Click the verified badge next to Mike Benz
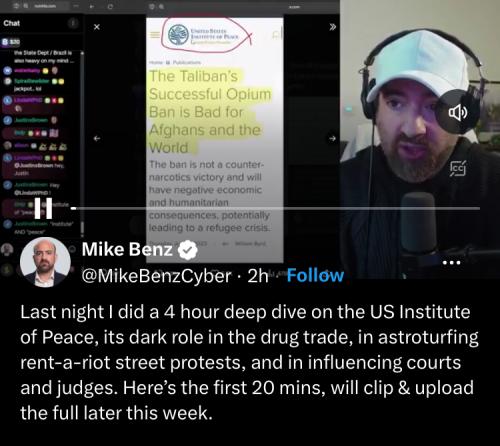 click(188, 250)
